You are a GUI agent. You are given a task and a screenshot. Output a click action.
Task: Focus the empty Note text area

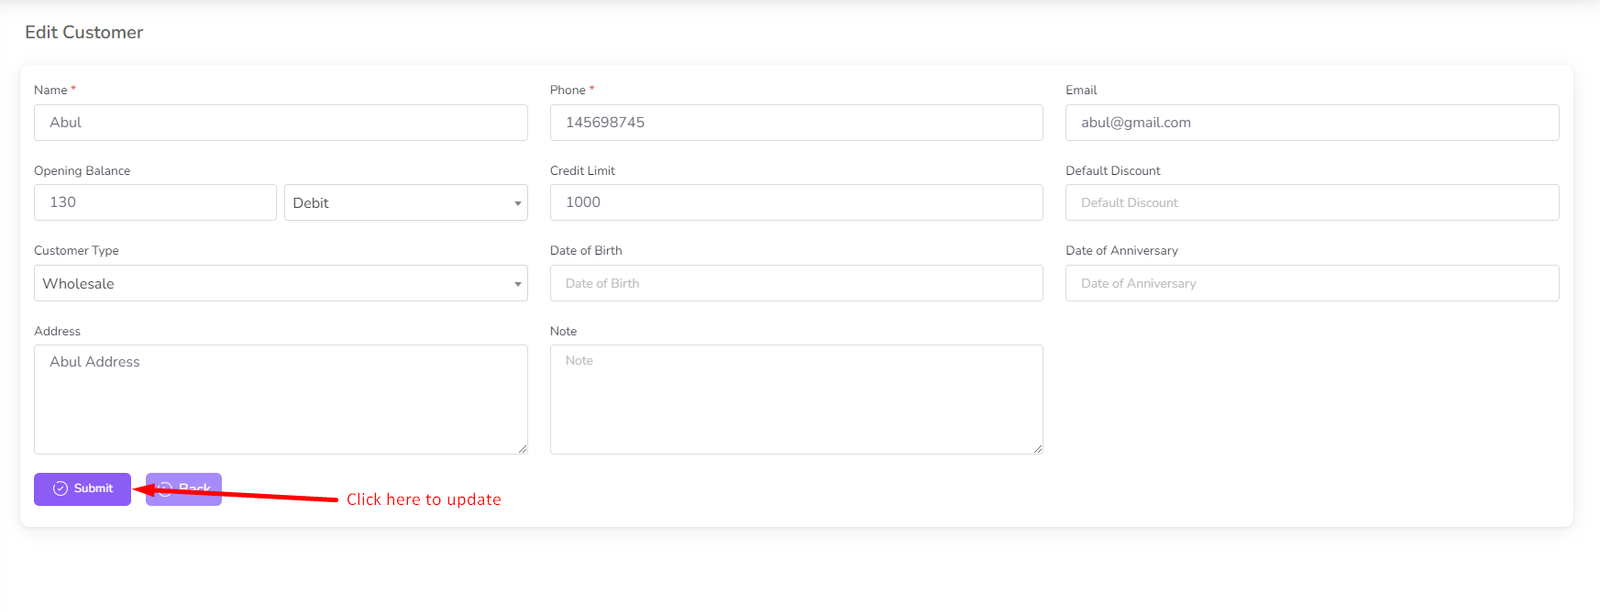point(795,400)
